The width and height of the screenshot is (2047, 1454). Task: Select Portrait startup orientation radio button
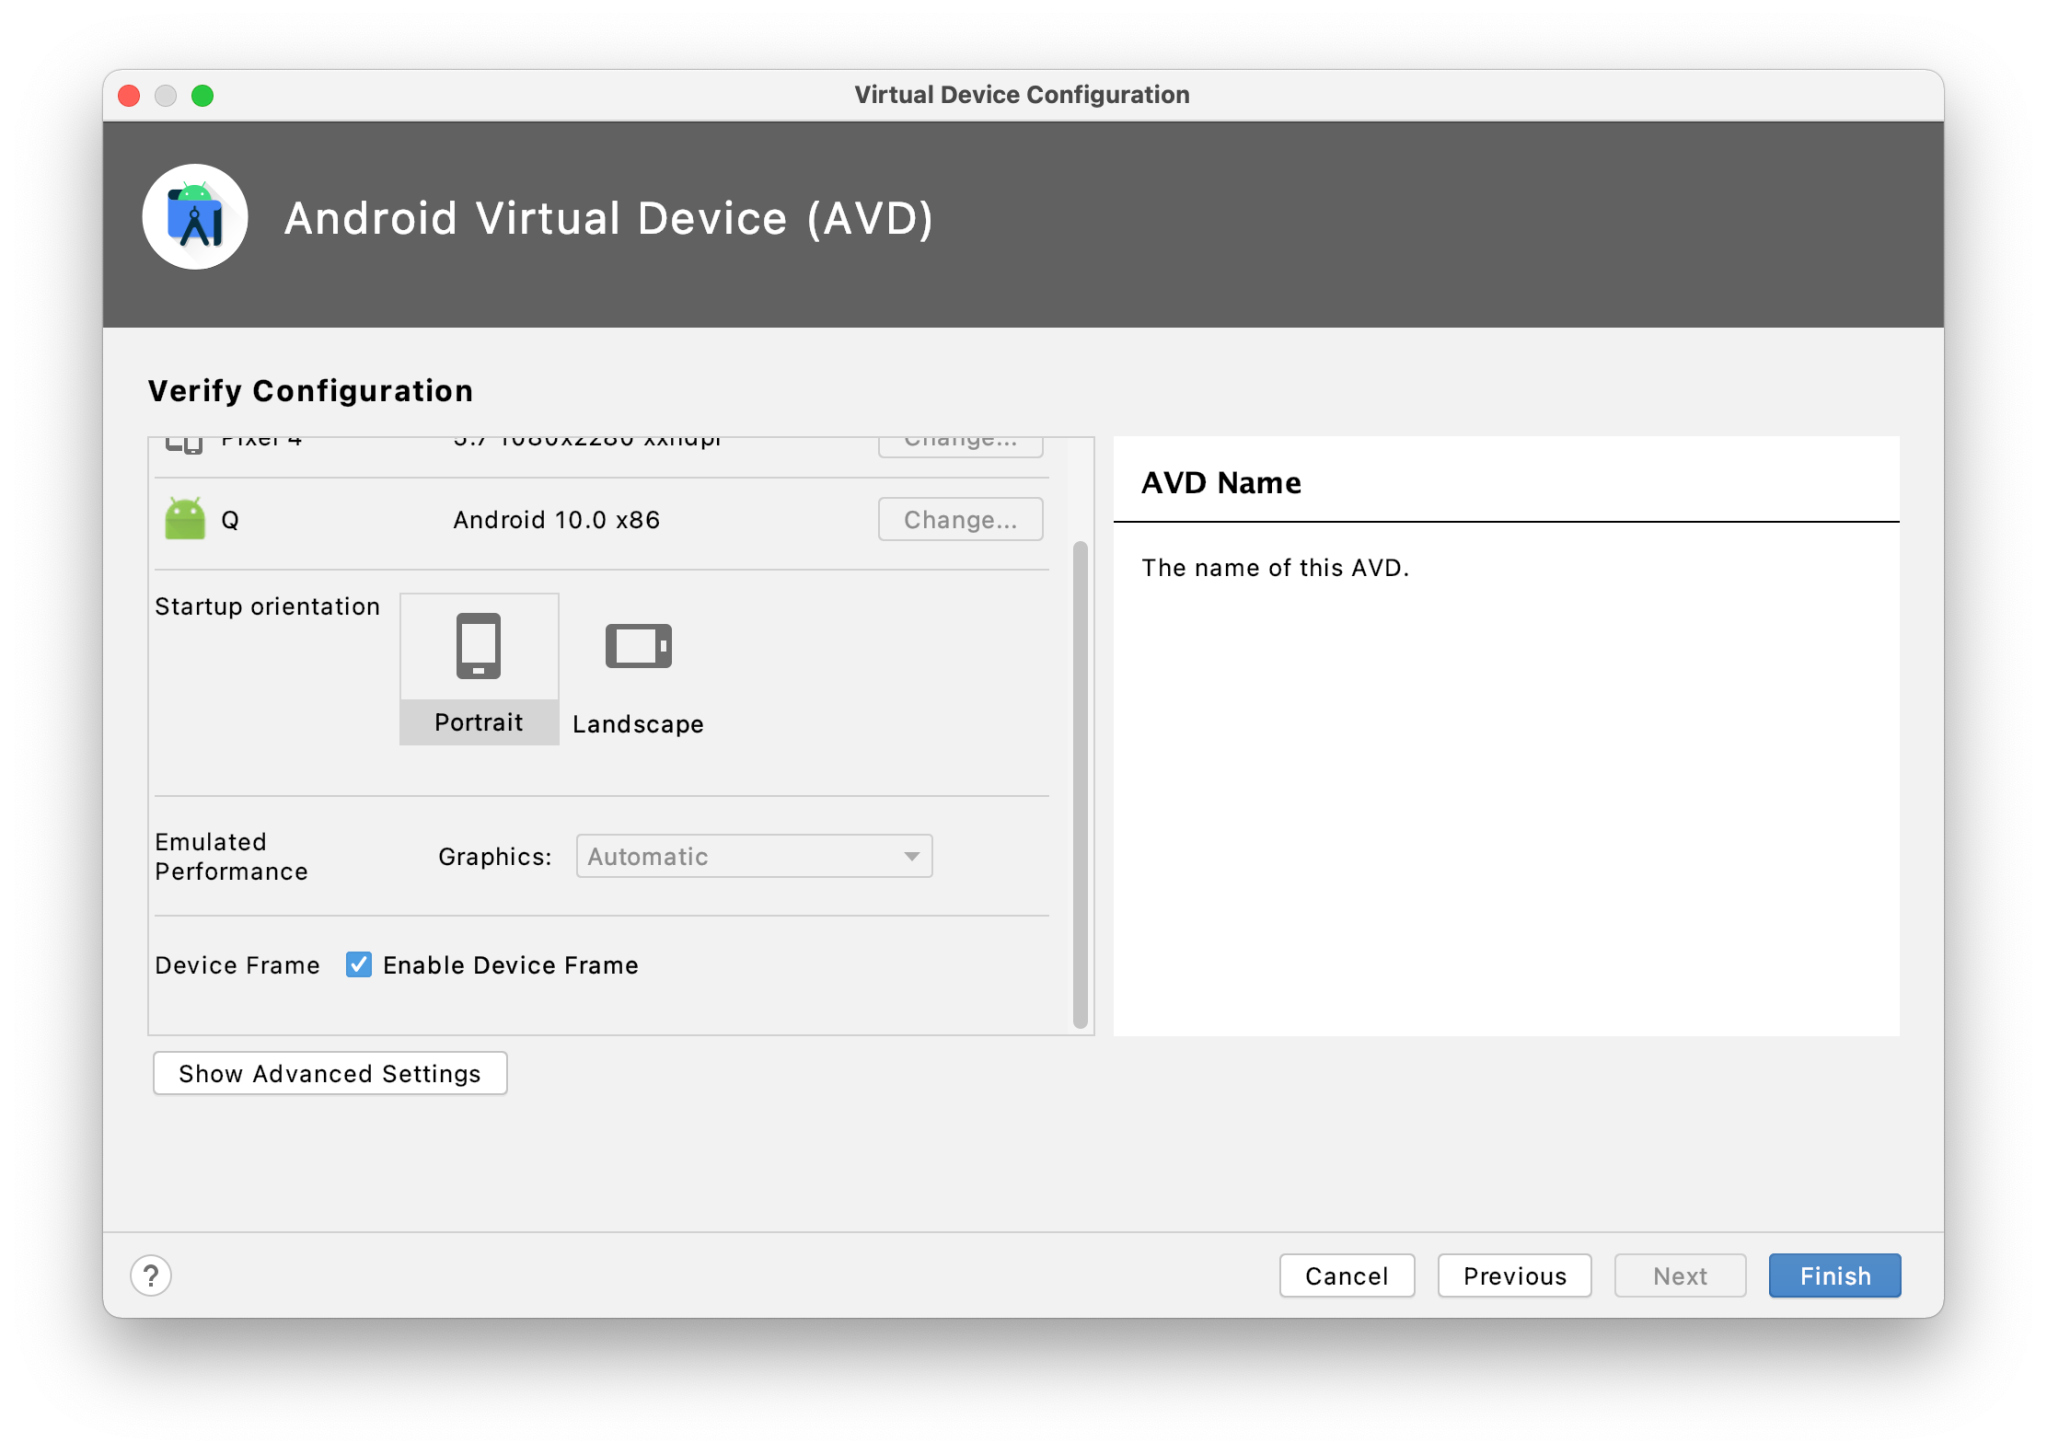coord(478,667)
